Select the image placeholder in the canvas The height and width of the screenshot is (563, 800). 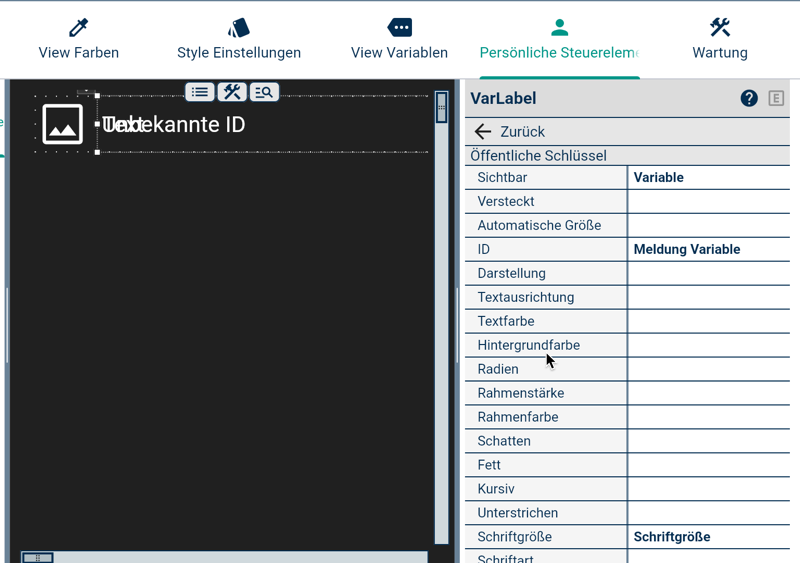[63, 124]
